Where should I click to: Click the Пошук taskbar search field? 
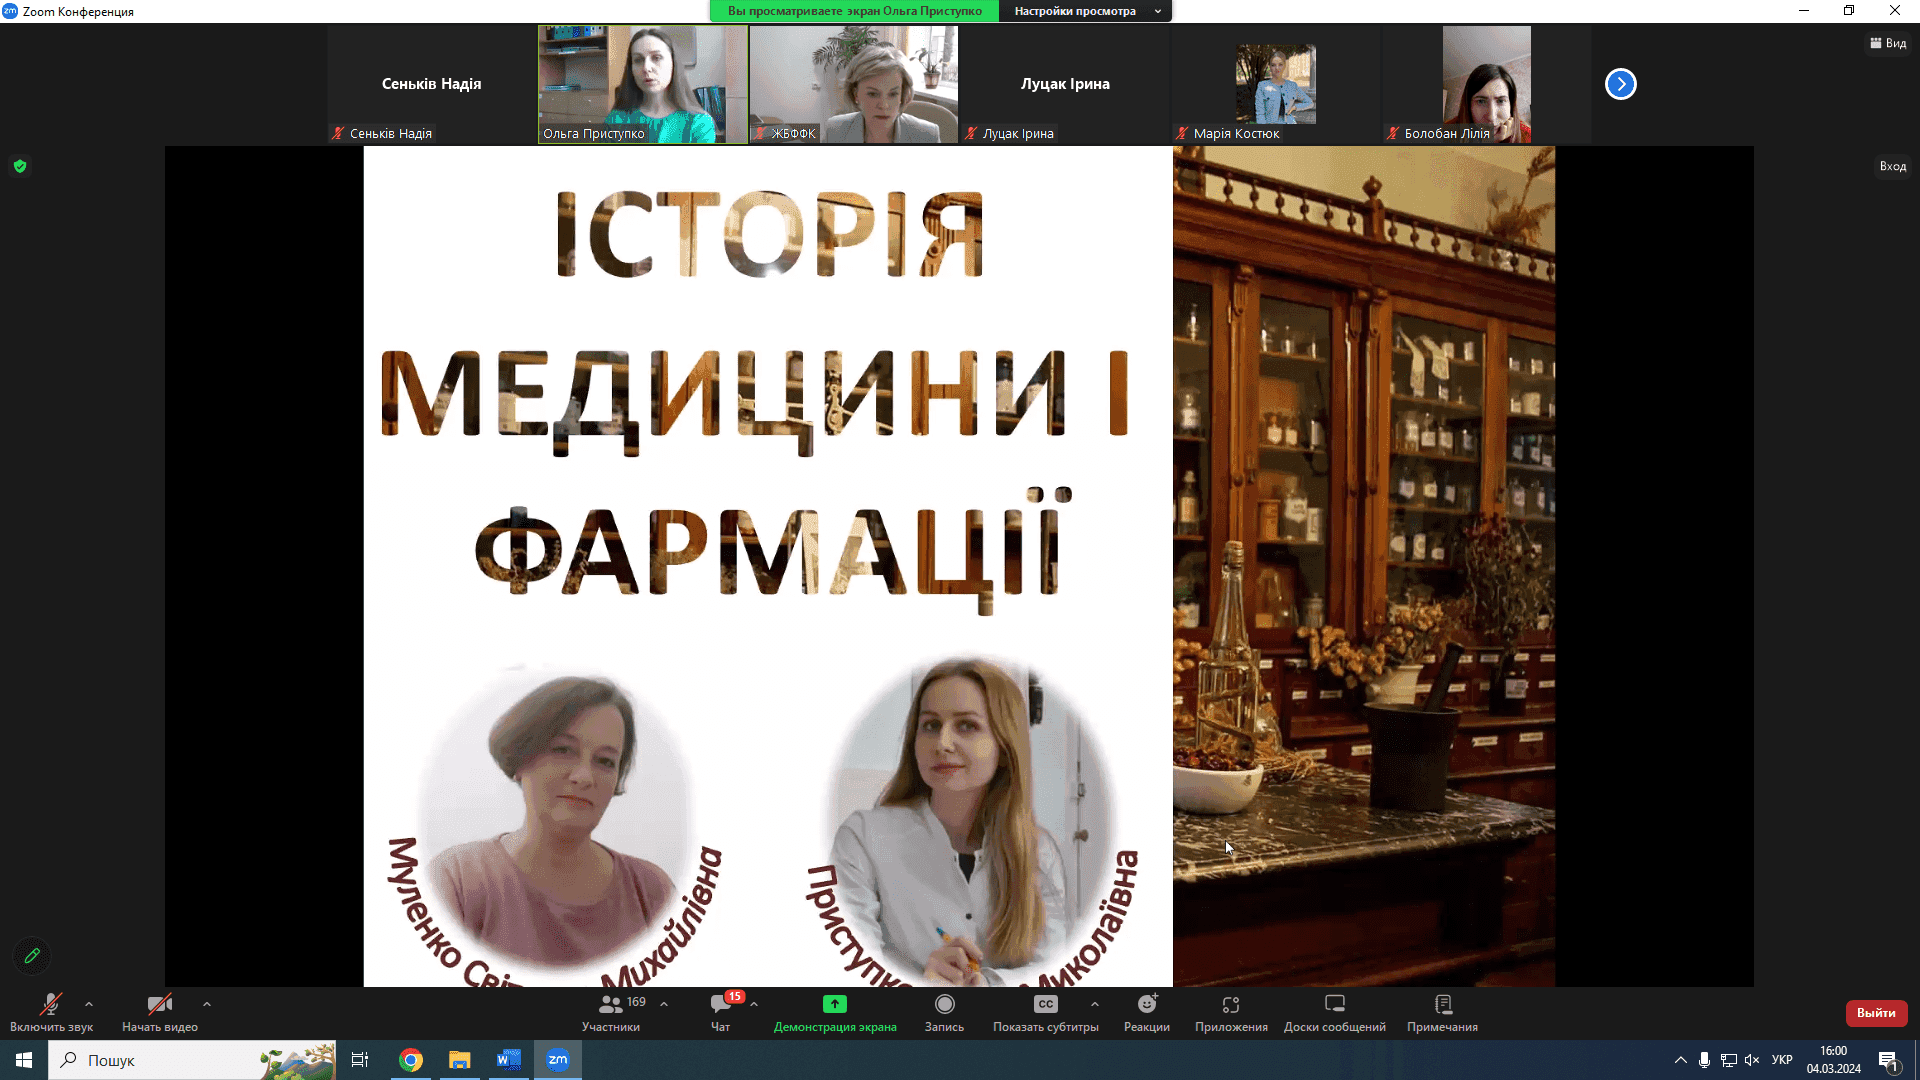[192, 1060]
